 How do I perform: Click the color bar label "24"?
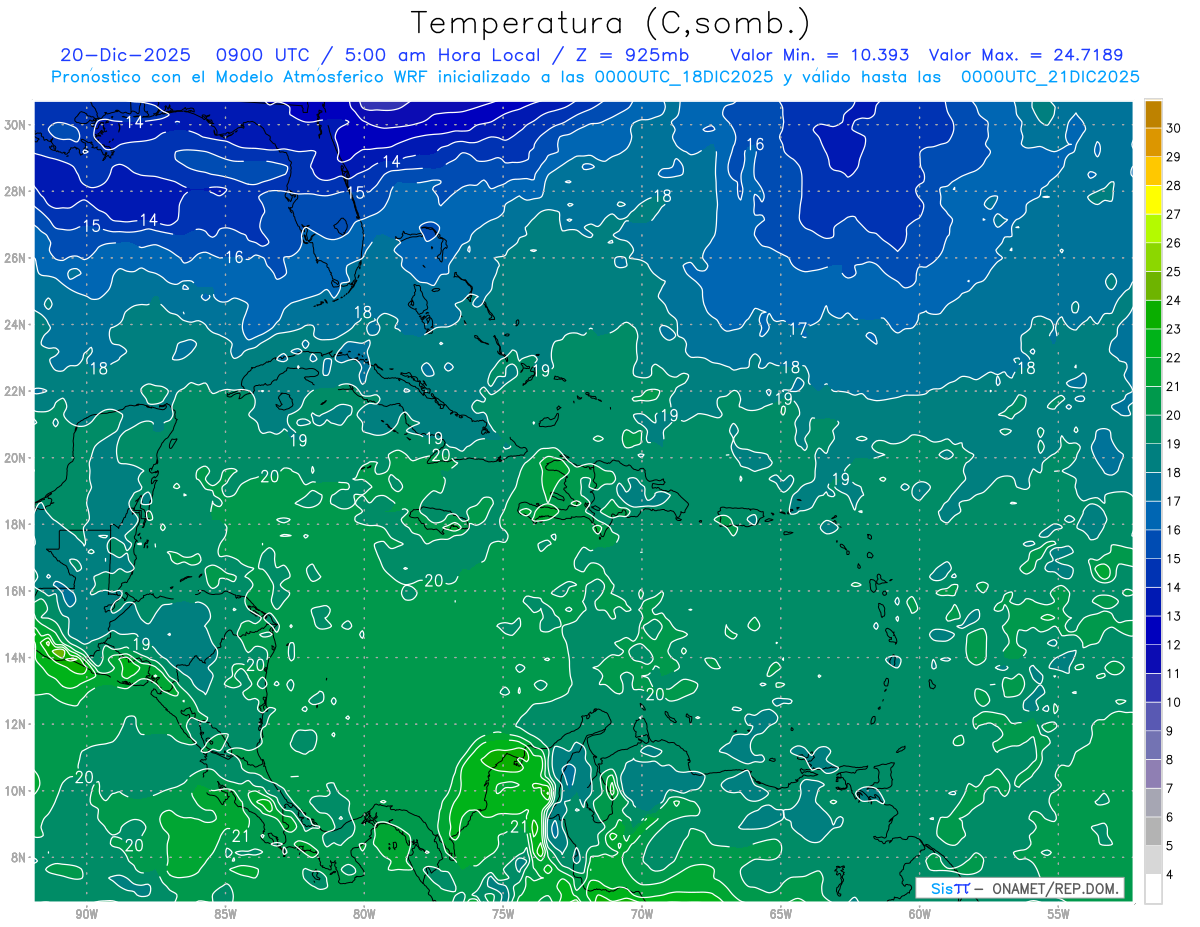click(1173, 300)
